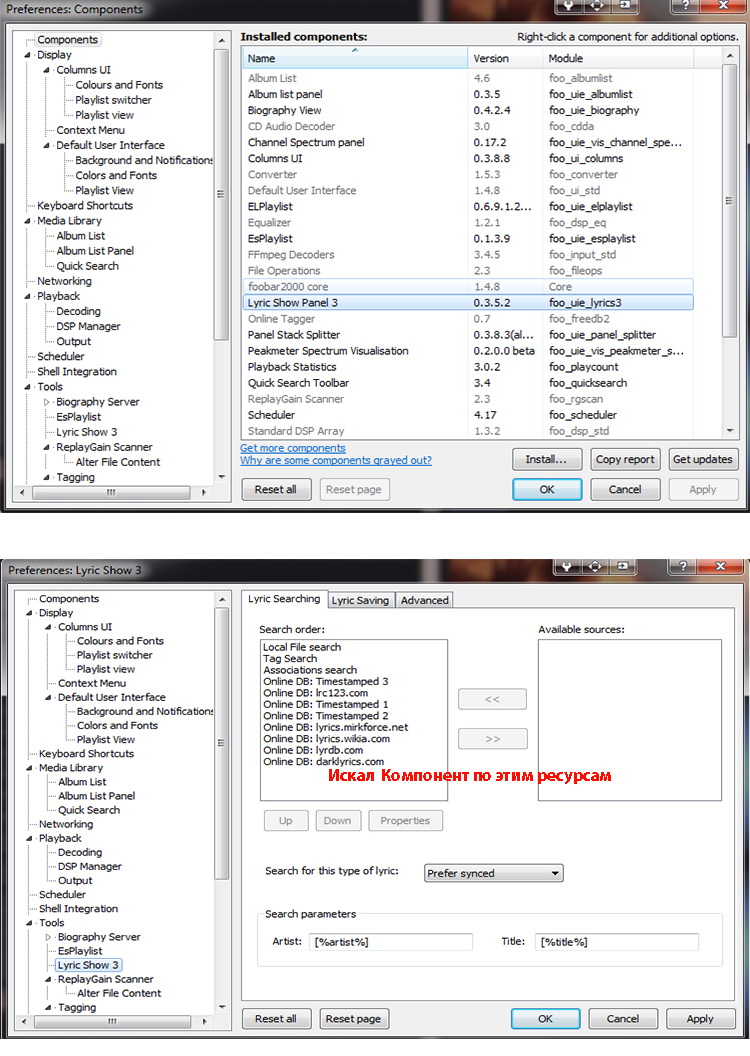Screen dimensions: 750x1056
Task: Open Alter File Content in Components window tree
Action: click(118, 463)
